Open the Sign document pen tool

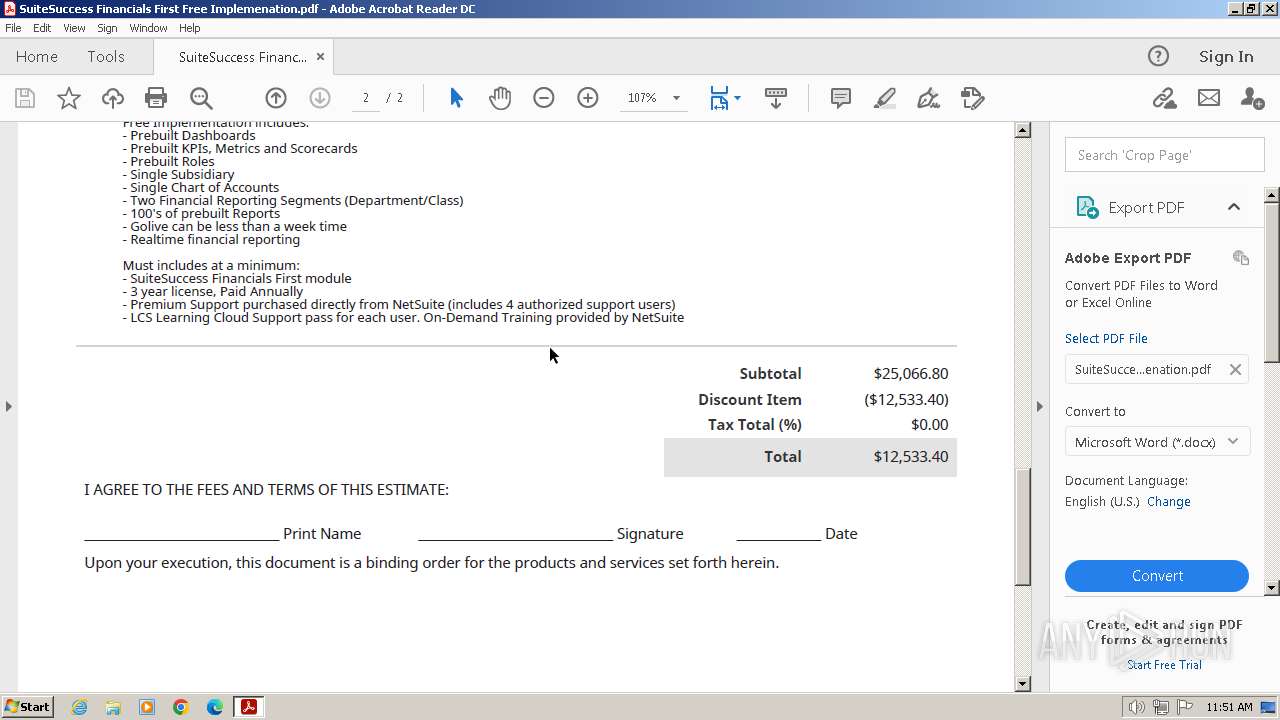click(929, 98)
